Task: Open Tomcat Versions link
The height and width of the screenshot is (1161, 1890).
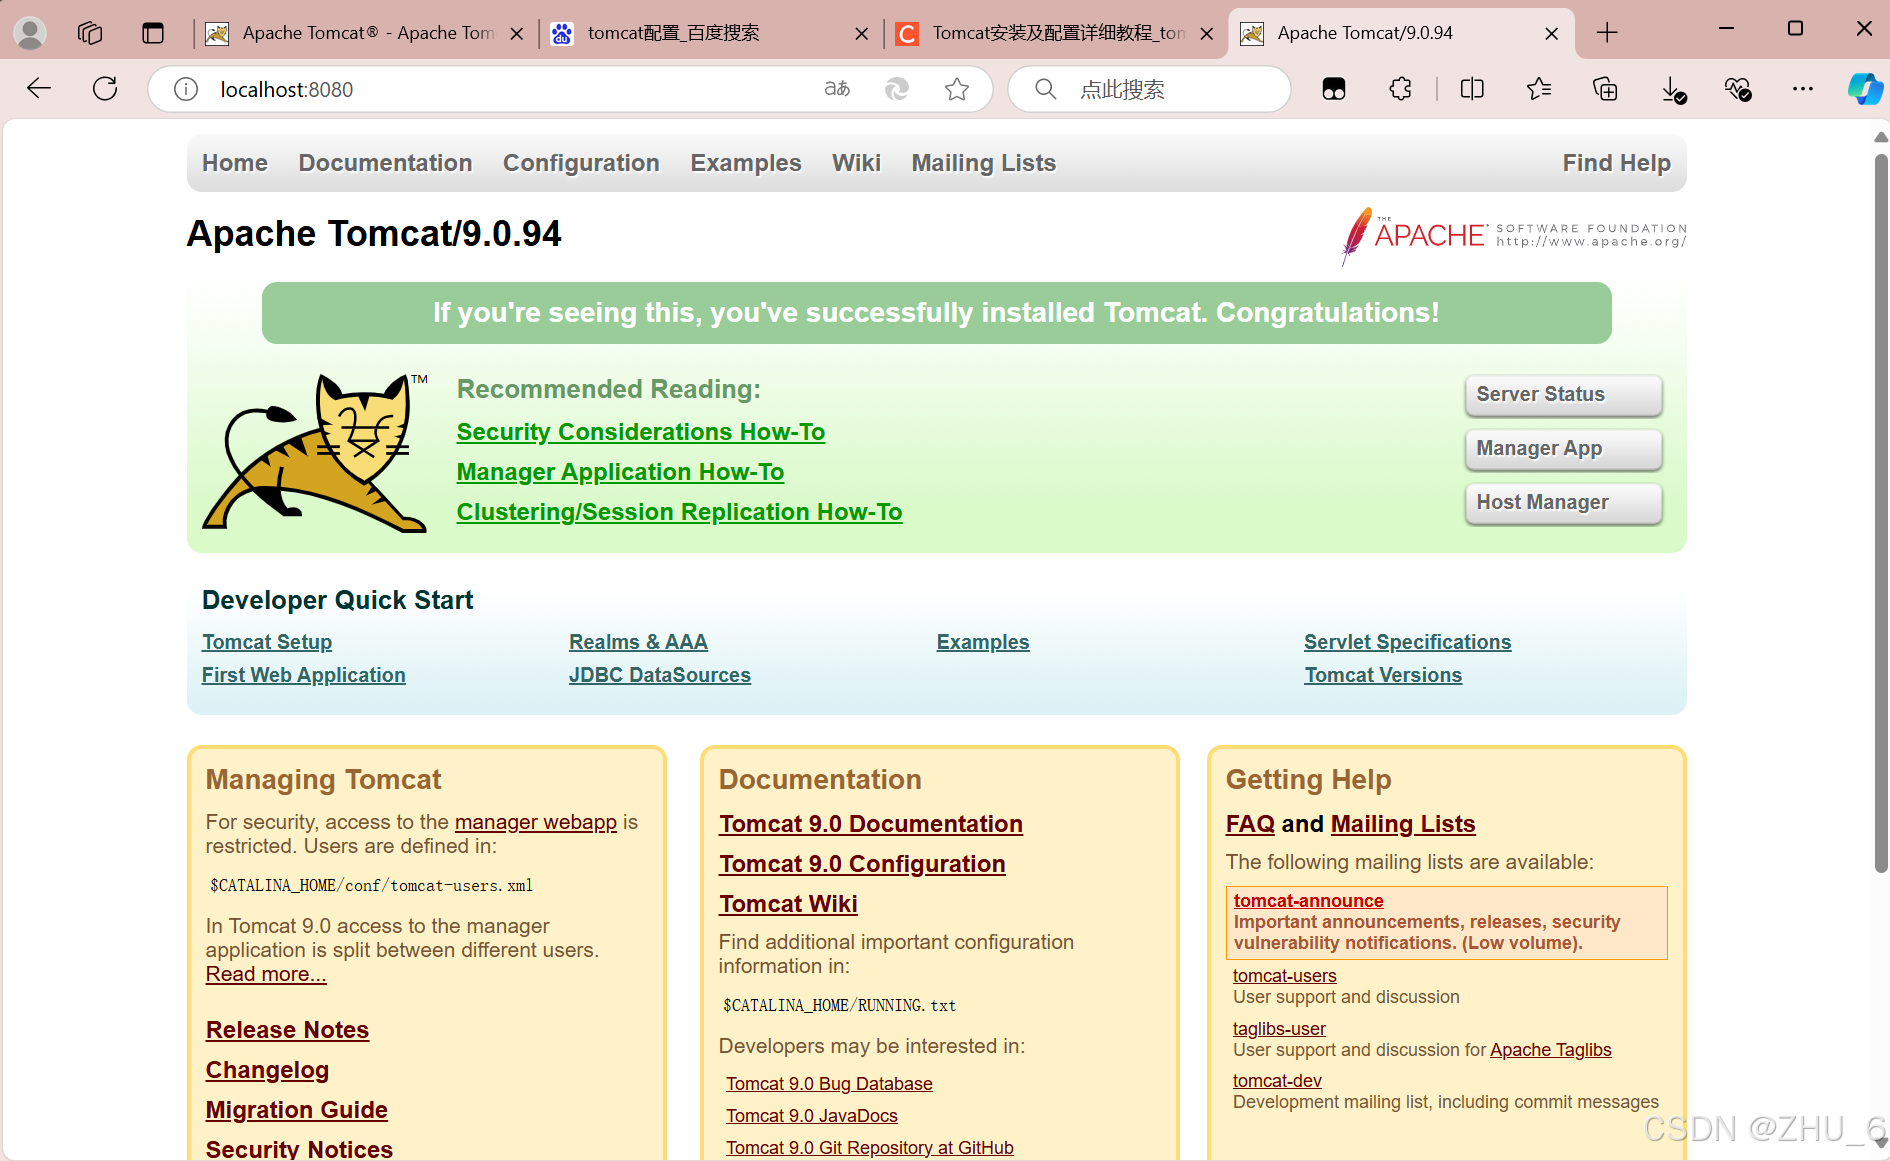Action: [x=1383, y=675]
